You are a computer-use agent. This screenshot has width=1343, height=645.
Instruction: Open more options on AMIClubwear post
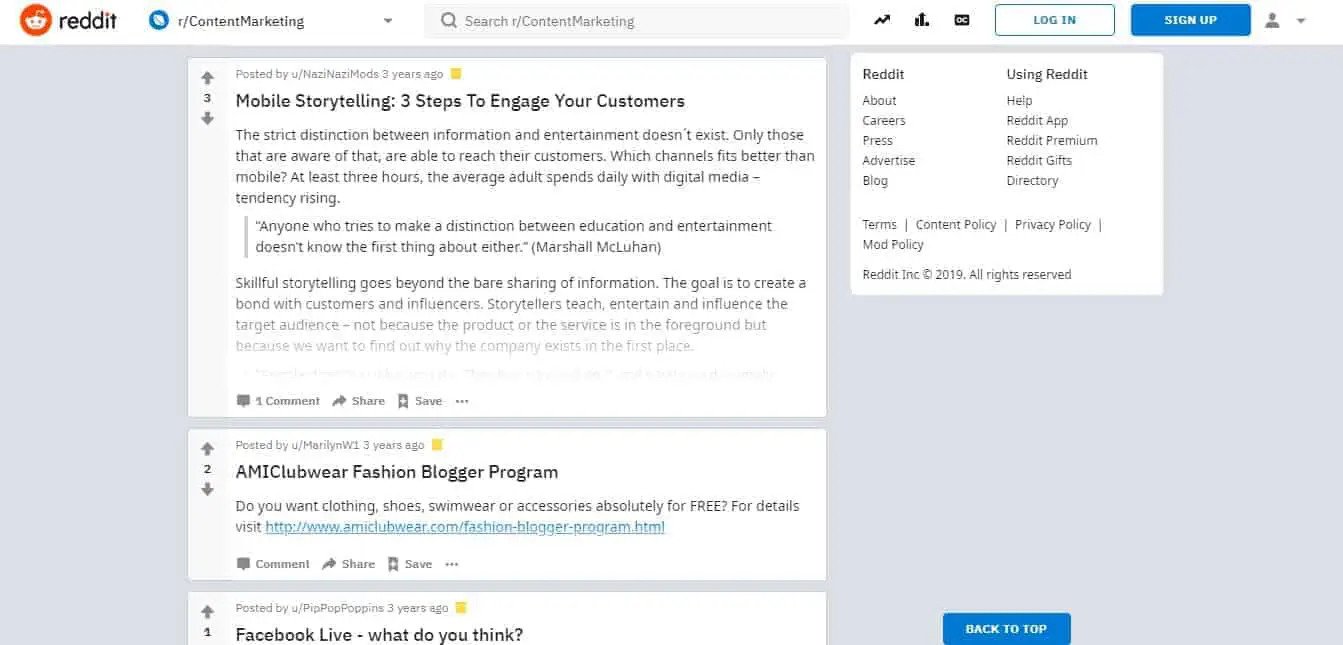point(451,564)
